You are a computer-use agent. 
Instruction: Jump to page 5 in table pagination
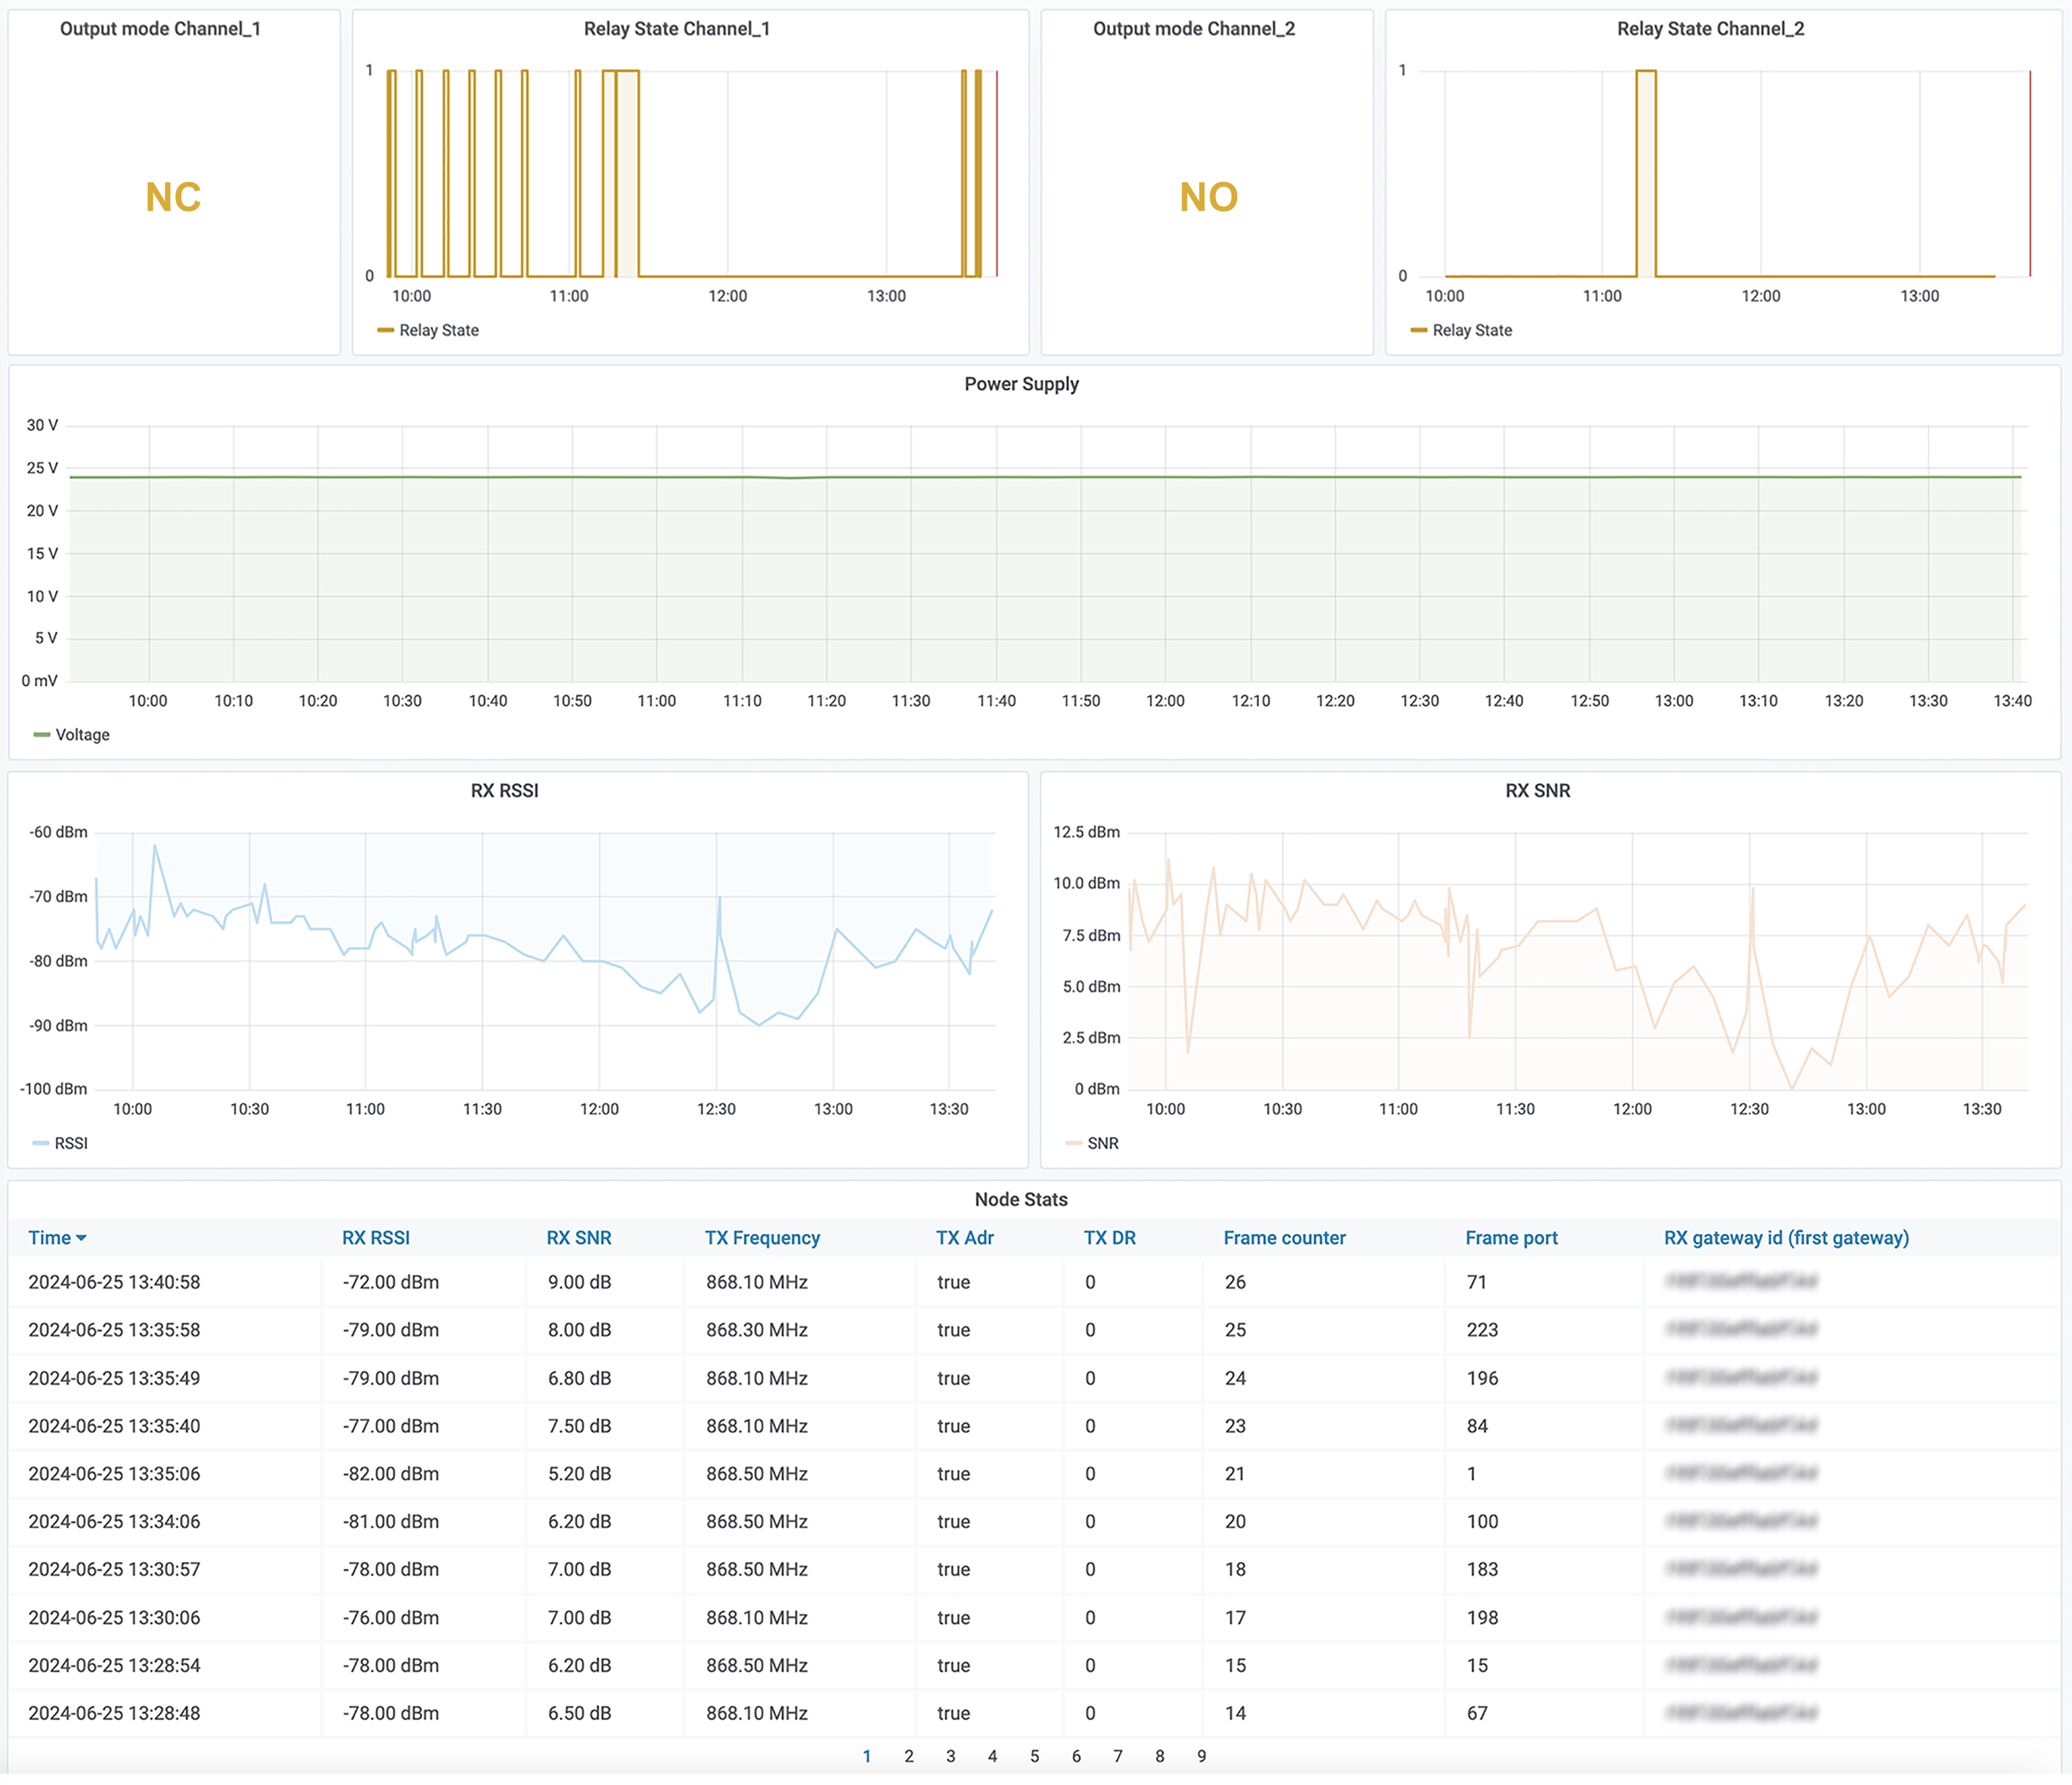point(1034,1756)
